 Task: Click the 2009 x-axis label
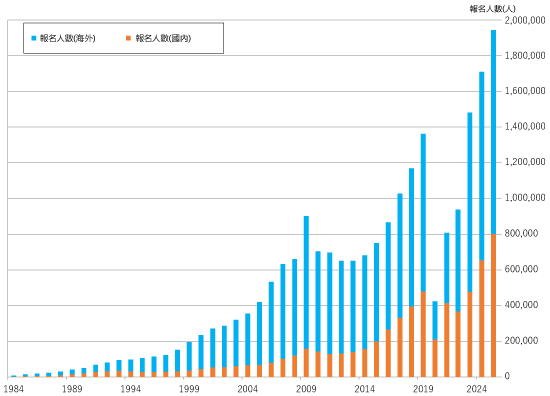pos(306,389)
